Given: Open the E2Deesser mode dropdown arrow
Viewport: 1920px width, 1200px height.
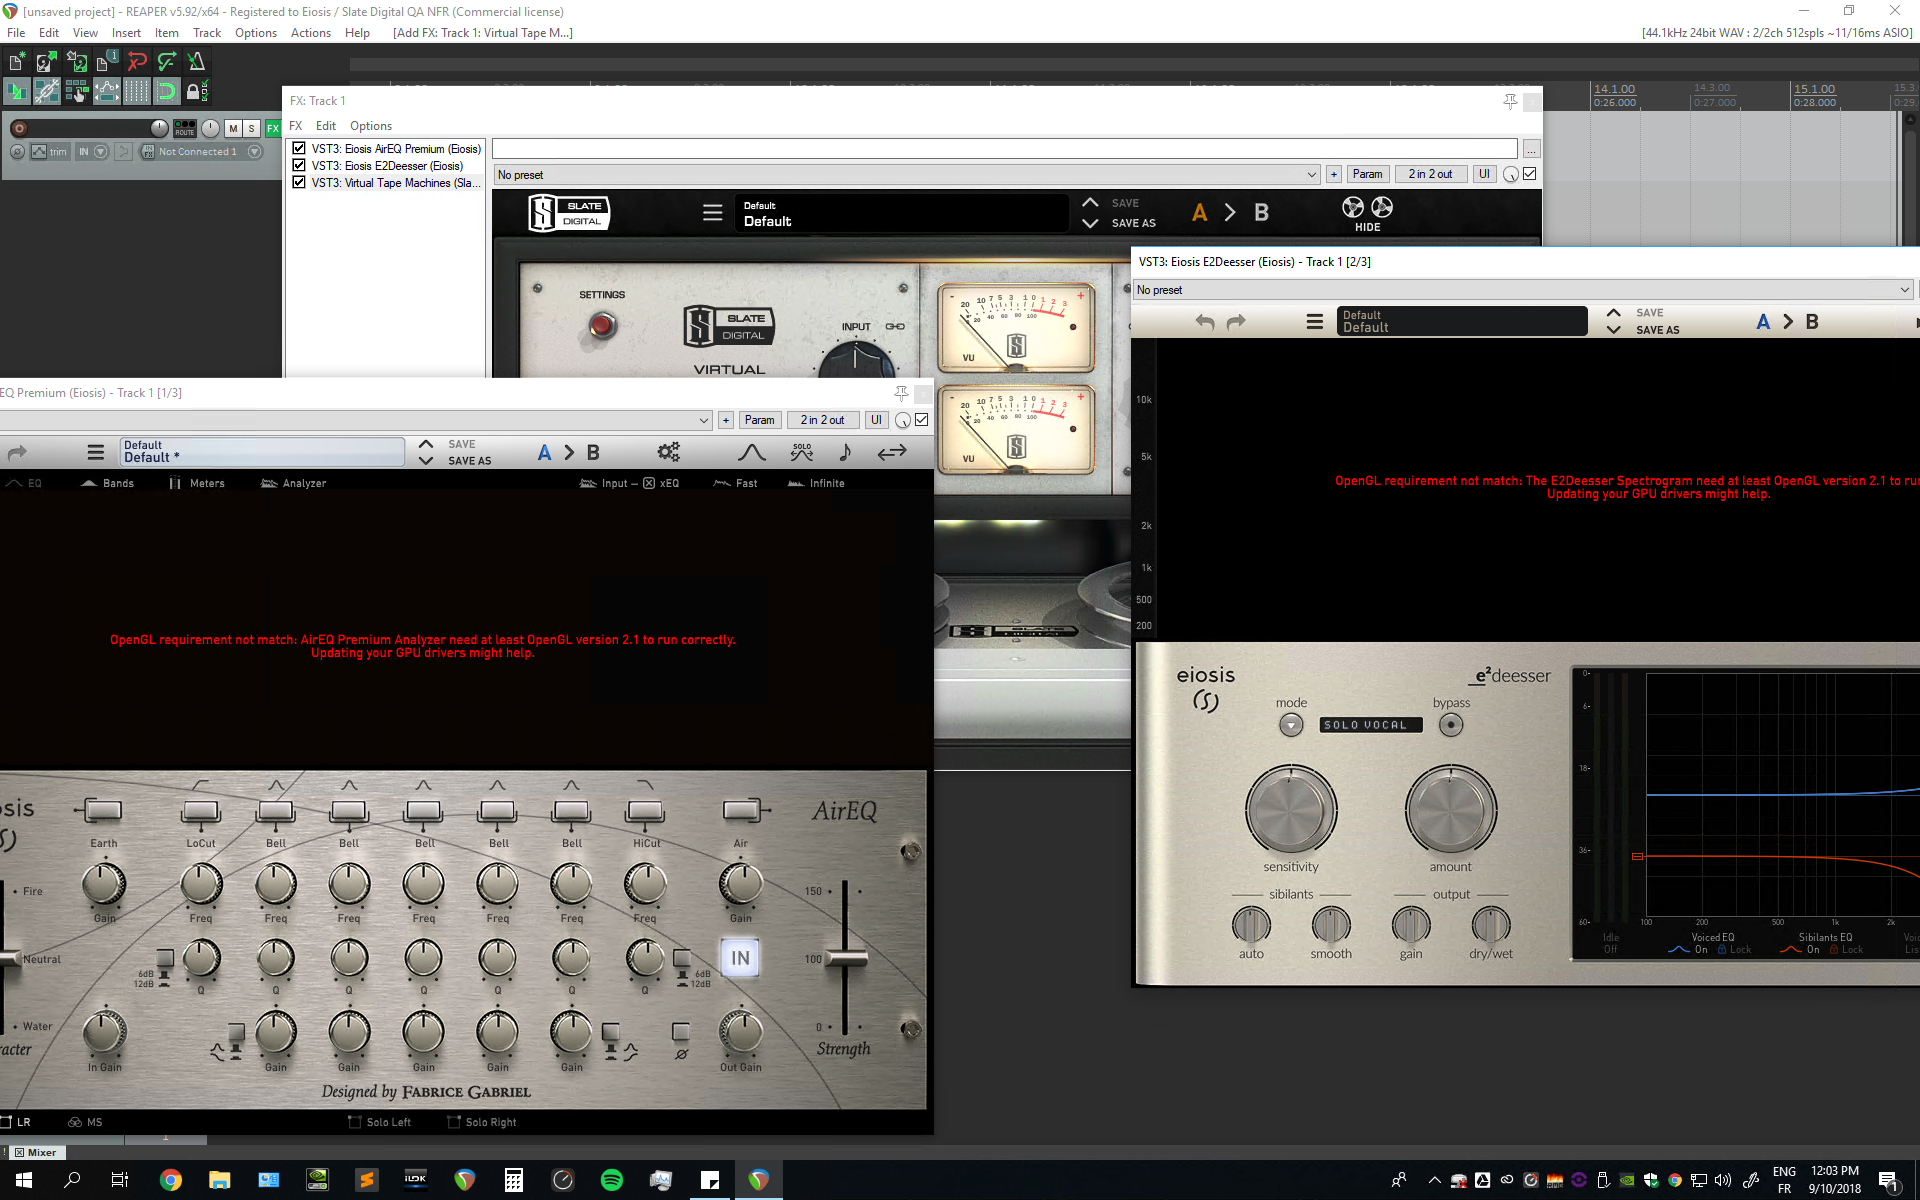Looking at the screenshot, I should click(x=1291, y=725).
